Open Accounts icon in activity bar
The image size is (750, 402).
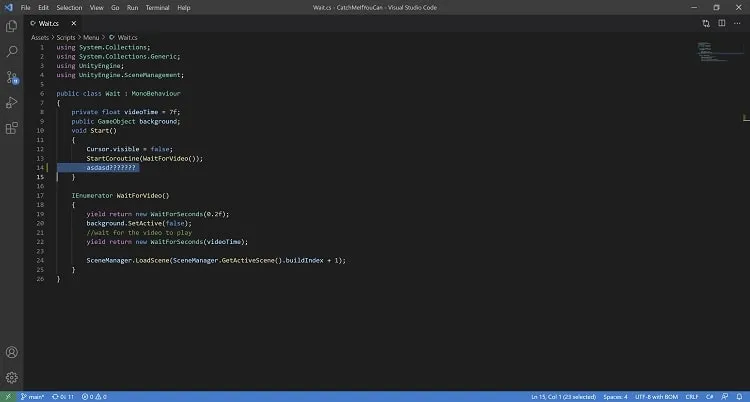(11, 352)
